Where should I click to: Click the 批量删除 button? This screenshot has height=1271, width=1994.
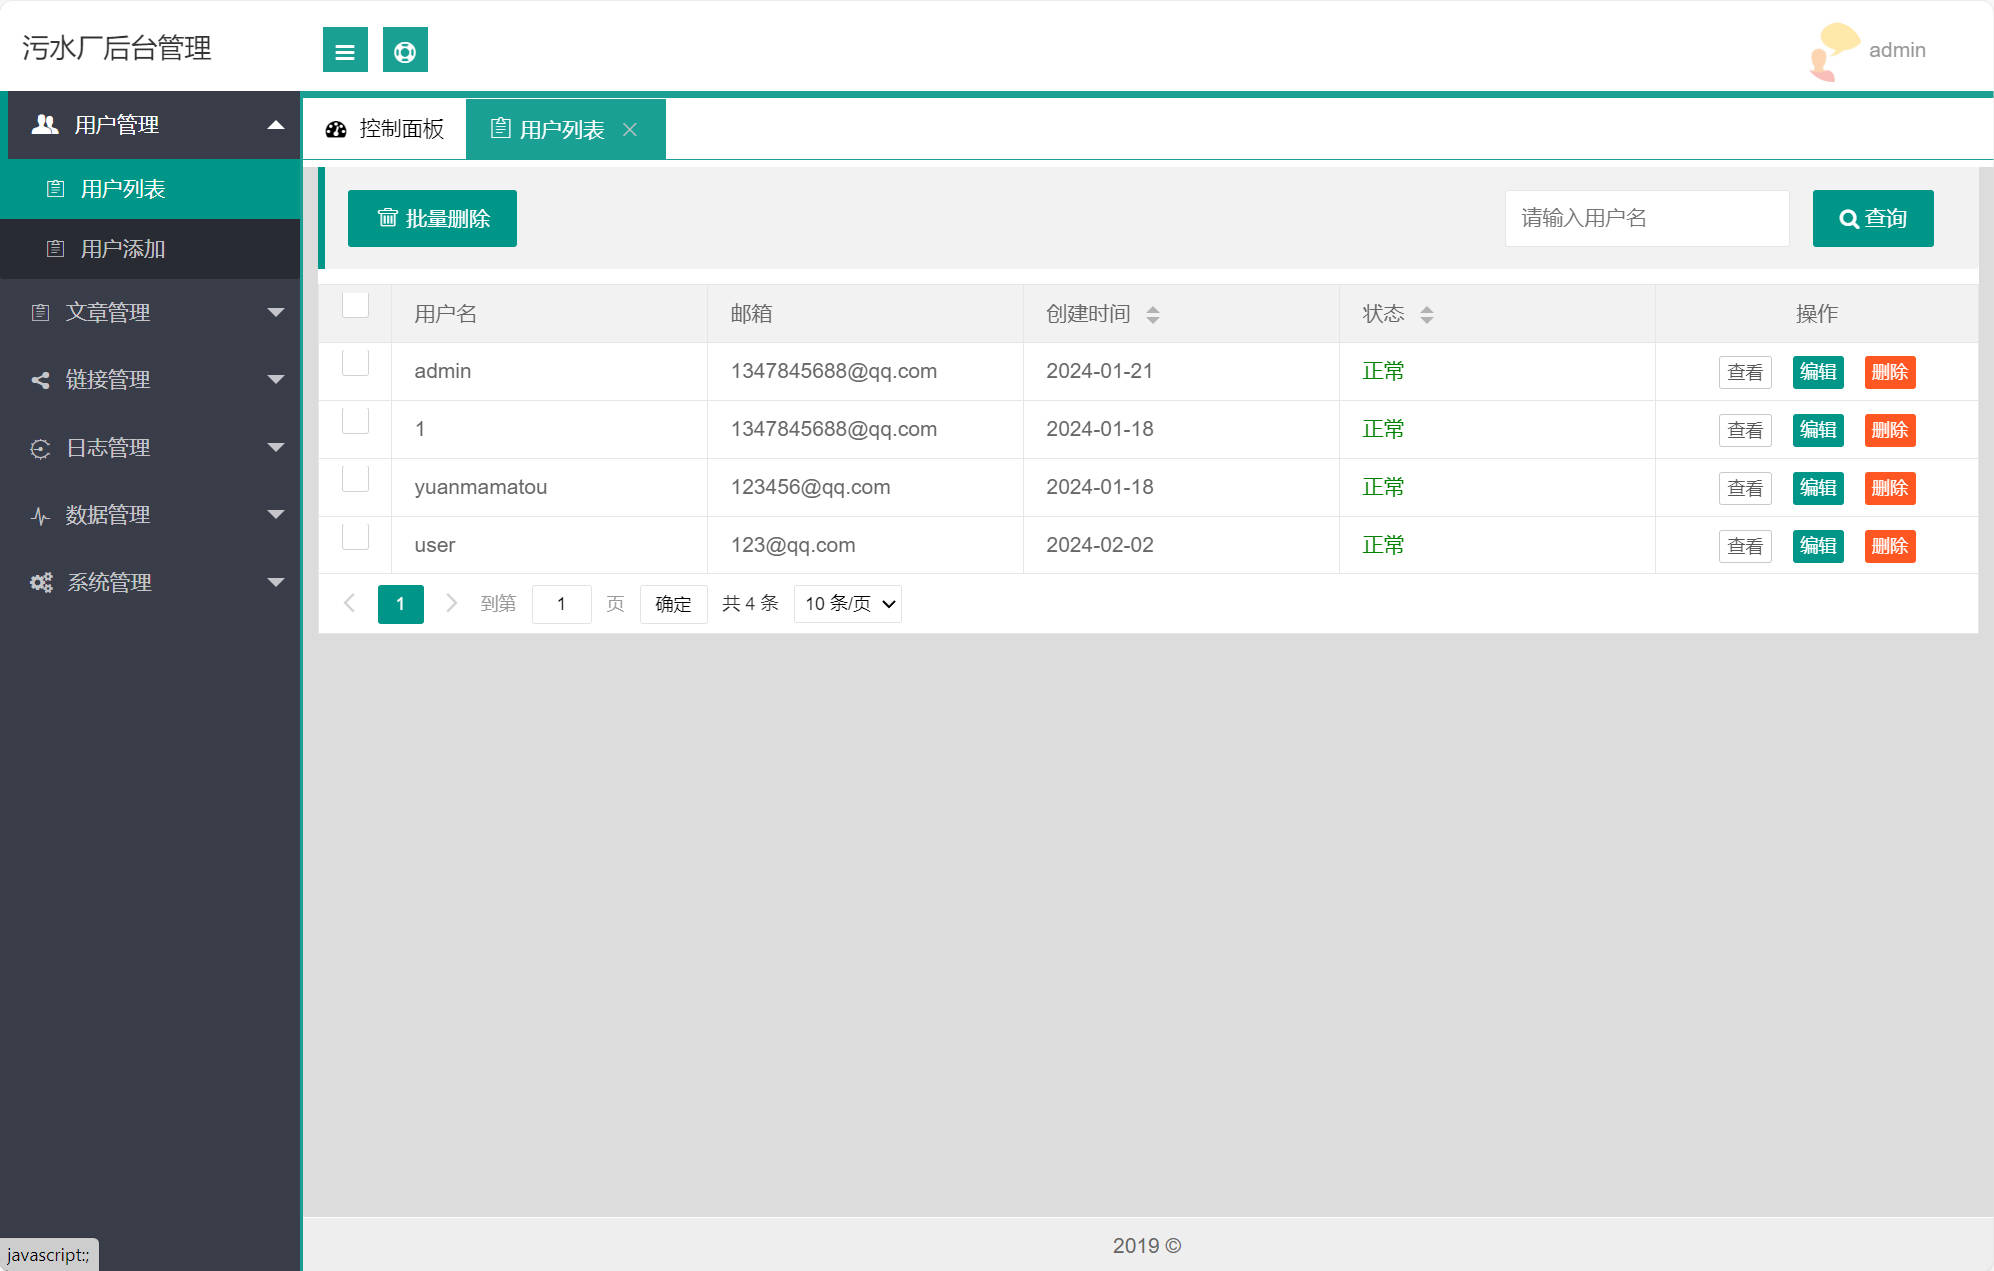(x=432, y=218)
